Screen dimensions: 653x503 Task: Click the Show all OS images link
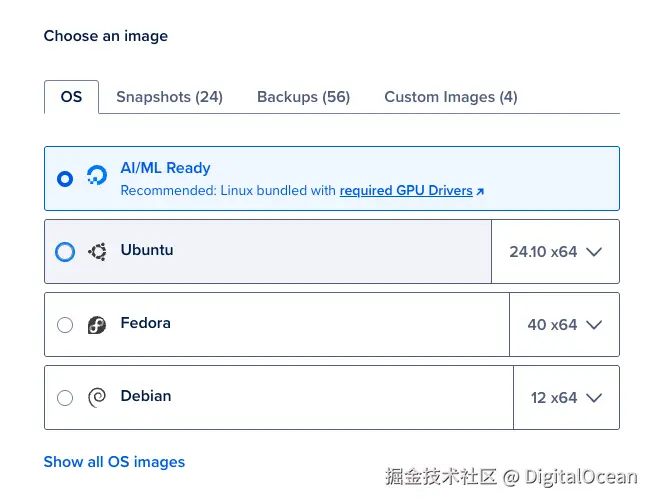pyautogui.click(x=114, y=462)
